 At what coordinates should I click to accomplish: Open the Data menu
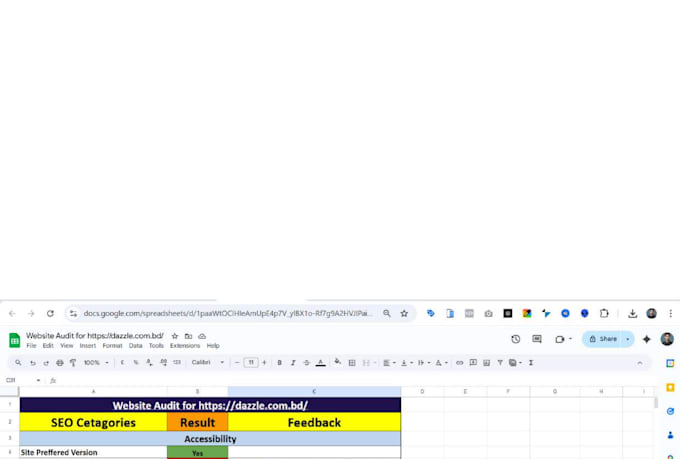click(x=135, y=346)
